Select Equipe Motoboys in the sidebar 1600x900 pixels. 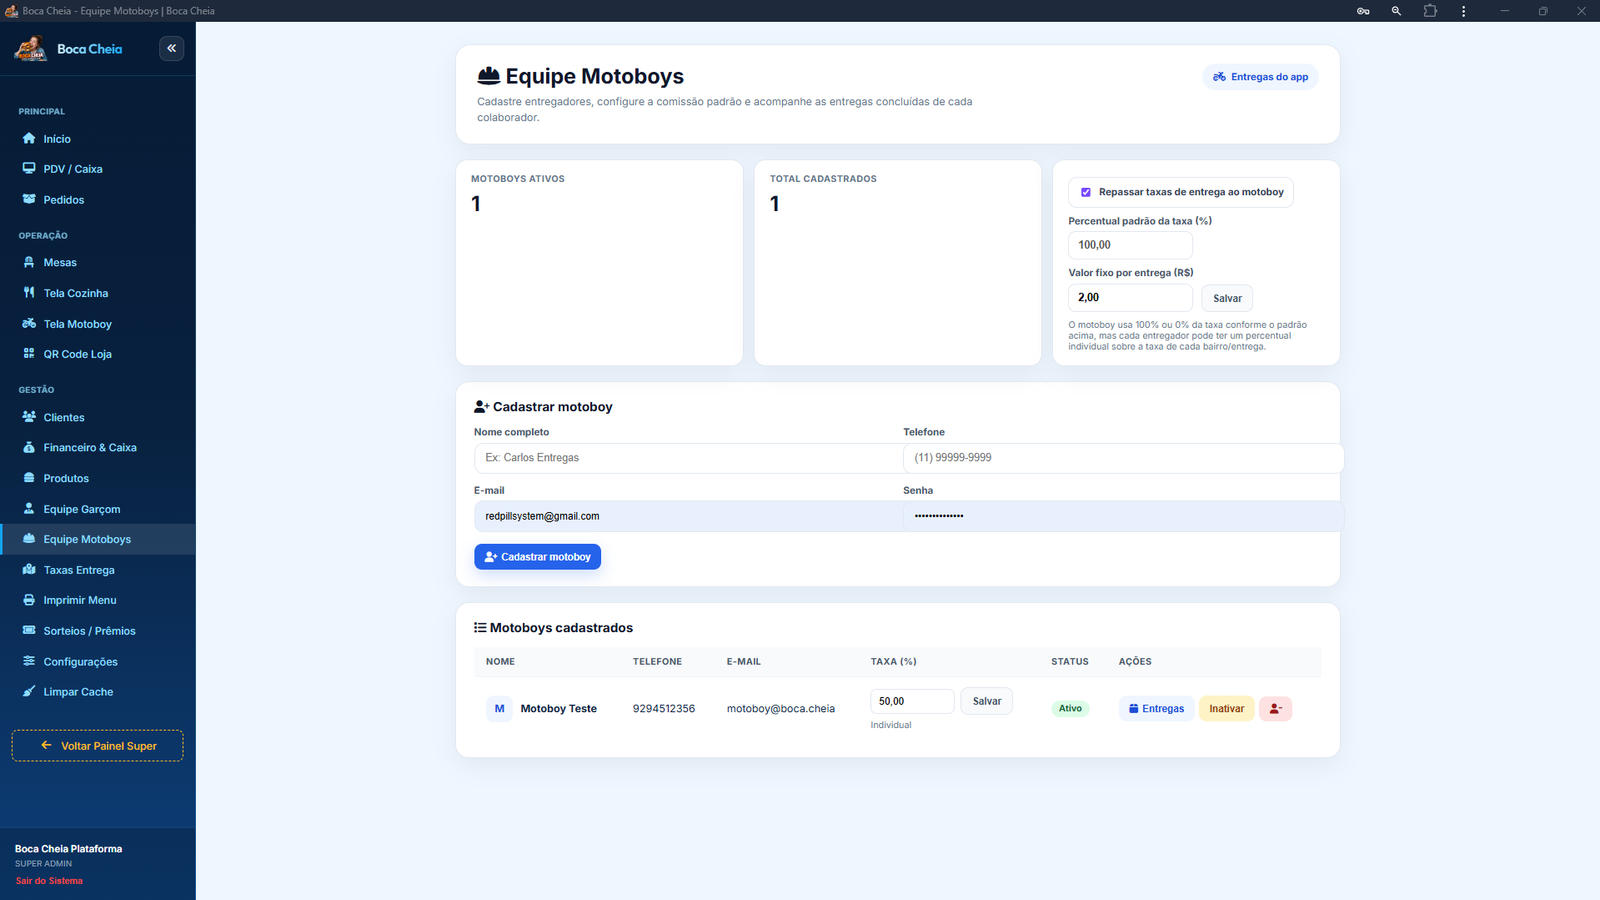[x=98, y=539]
